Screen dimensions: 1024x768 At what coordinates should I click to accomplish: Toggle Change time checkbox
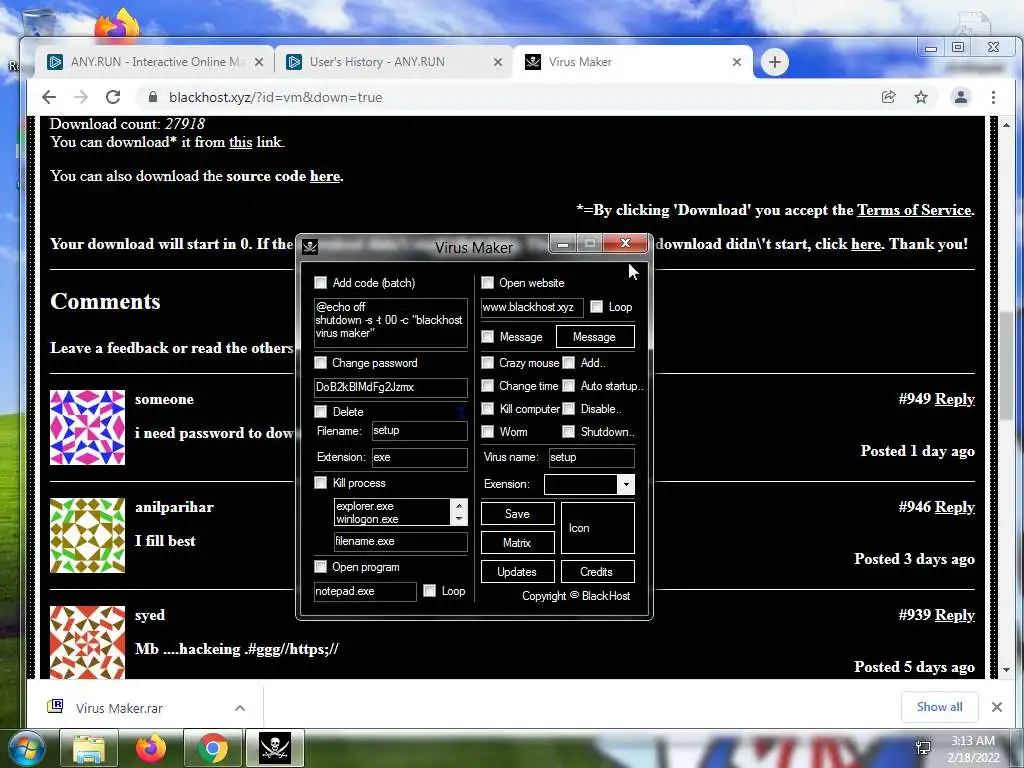tap(487, 385)
